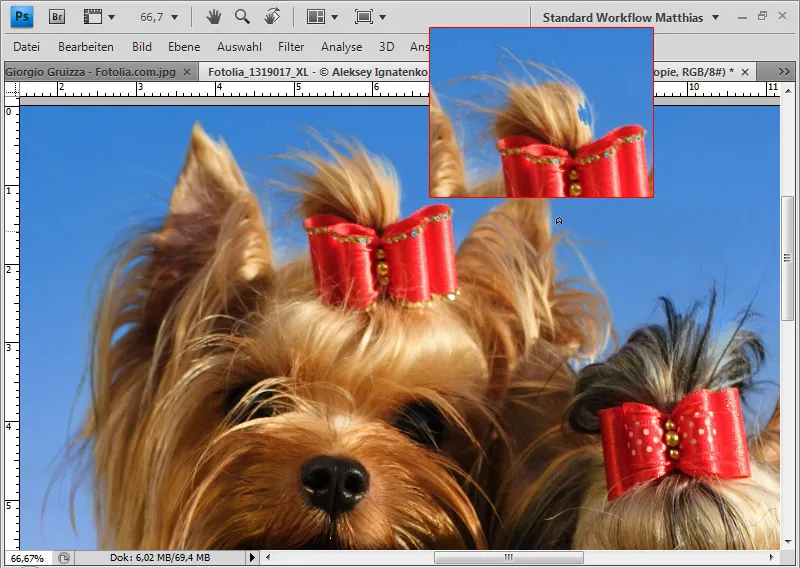Open the Datei menu
The height and width of the screenshot is (568, 800).
(27, 47)
